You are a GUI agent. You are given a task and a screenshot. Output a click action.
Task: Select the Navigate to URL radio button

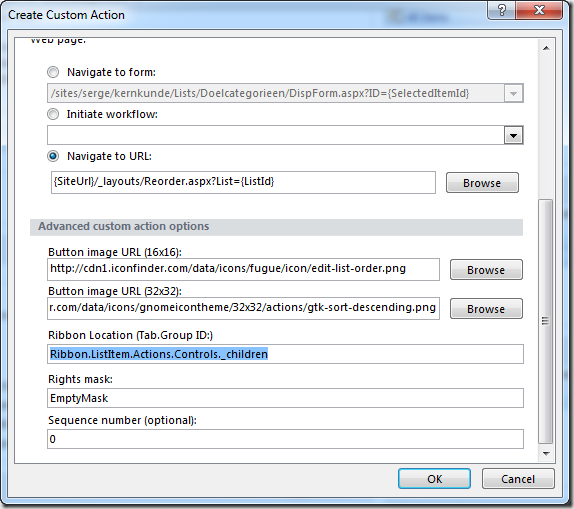point(53,156)
